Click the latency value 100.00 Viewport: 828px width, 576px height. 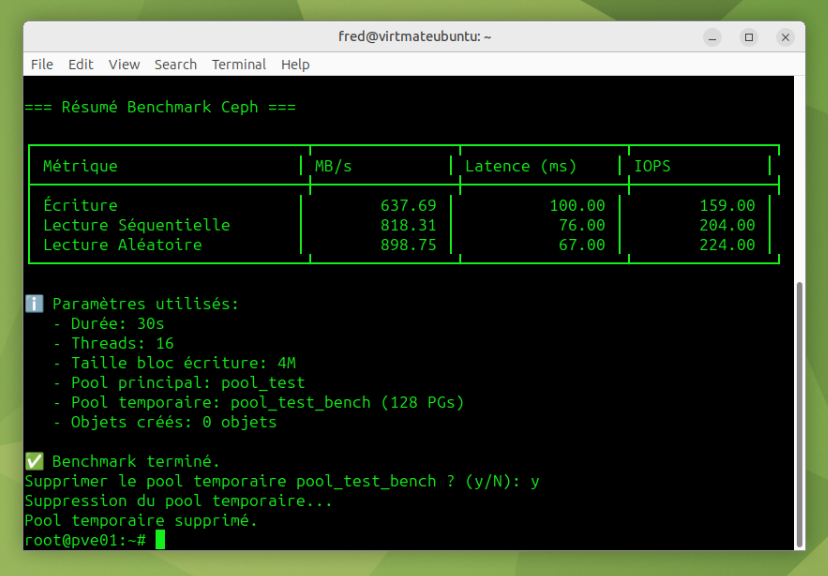[x=577, y=205]
